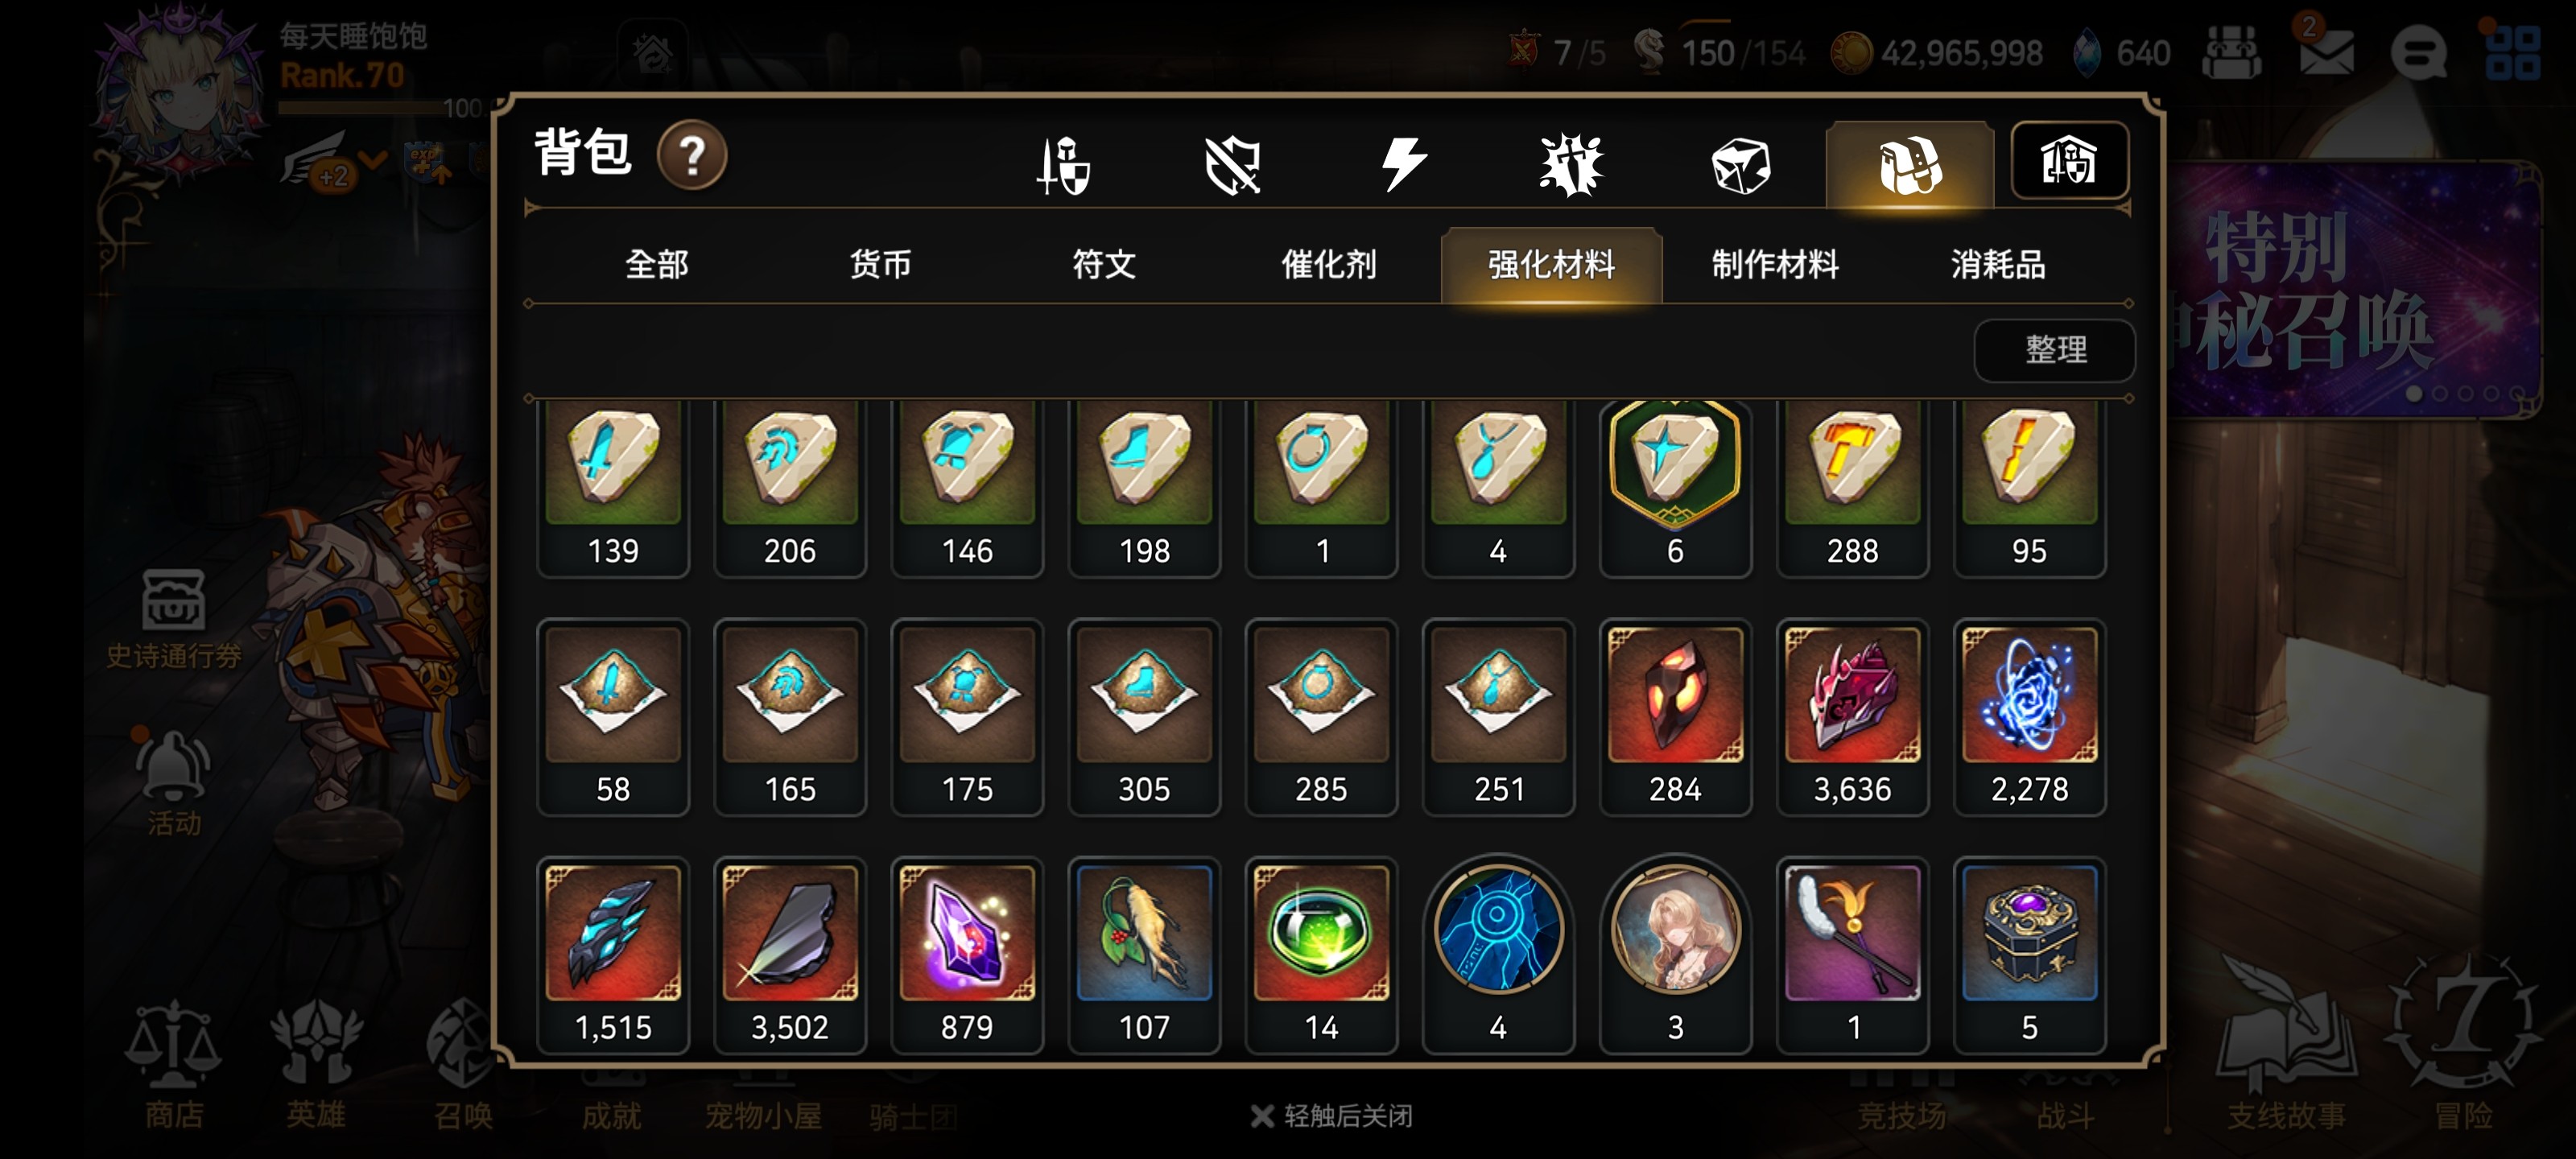This screenshot has width=2576, height=1159.
Task: Select the crossed-out shield category icon
Action: point(1232,165)
